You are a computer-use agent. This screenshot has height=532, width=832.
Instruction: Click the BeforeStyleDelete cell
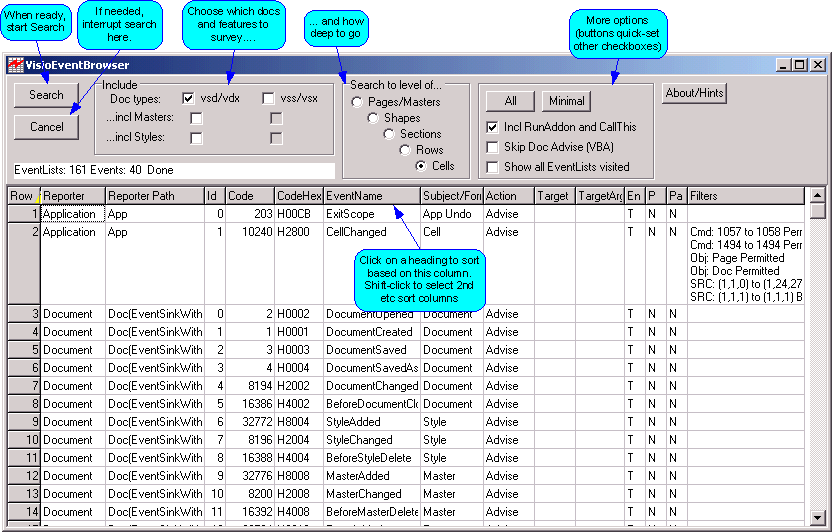click(371, 458)
